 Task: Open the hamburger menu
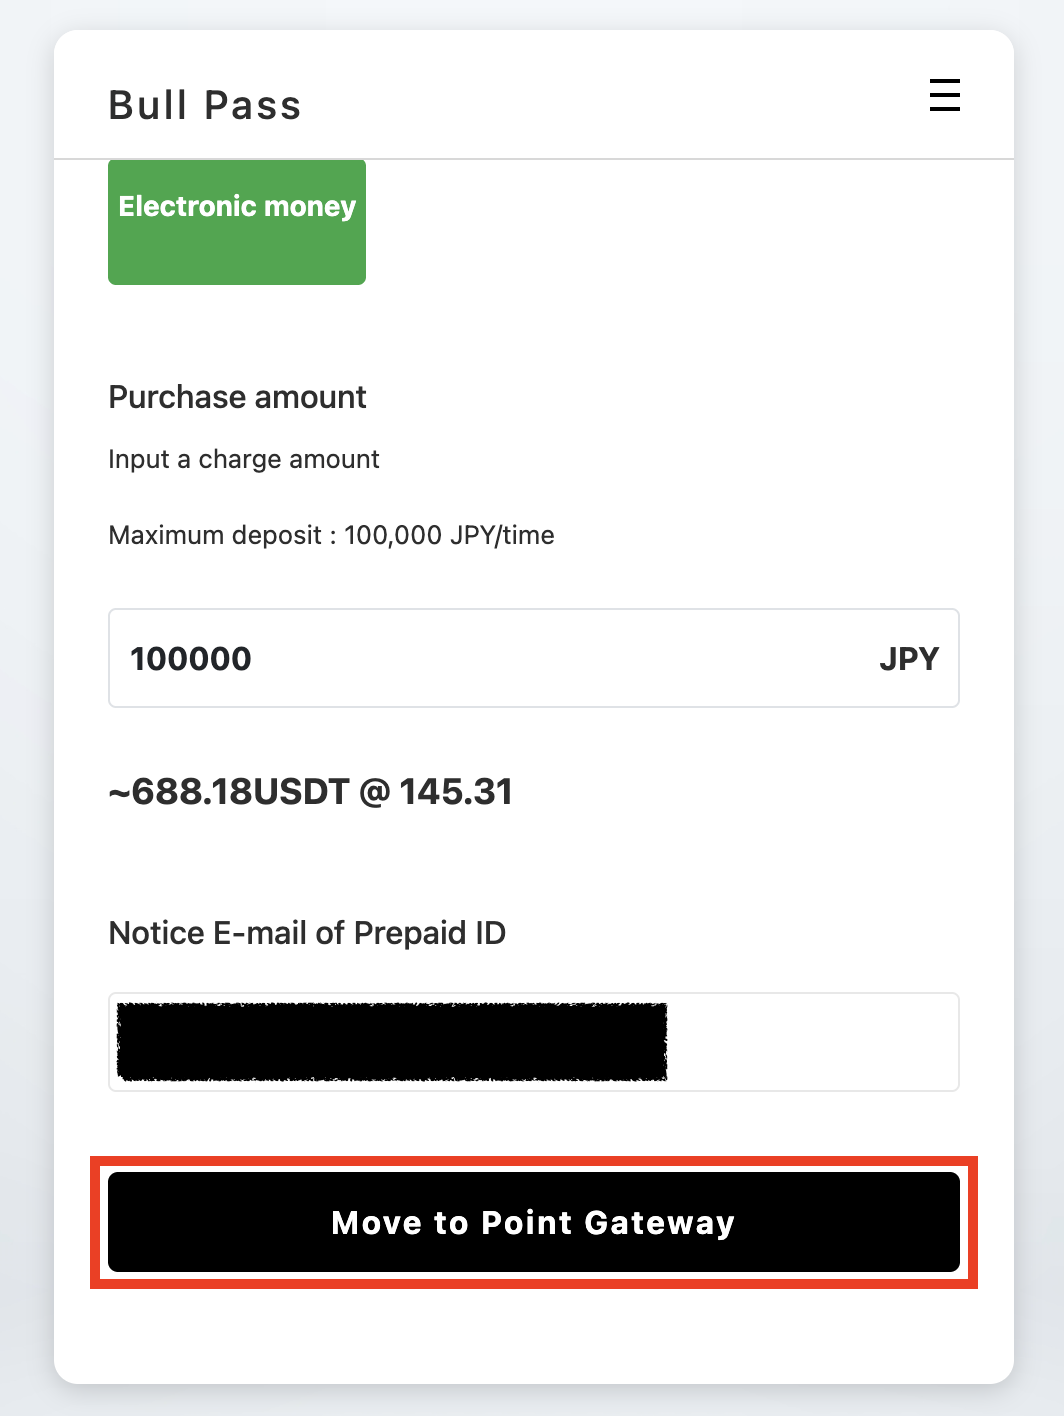(944, 96)
